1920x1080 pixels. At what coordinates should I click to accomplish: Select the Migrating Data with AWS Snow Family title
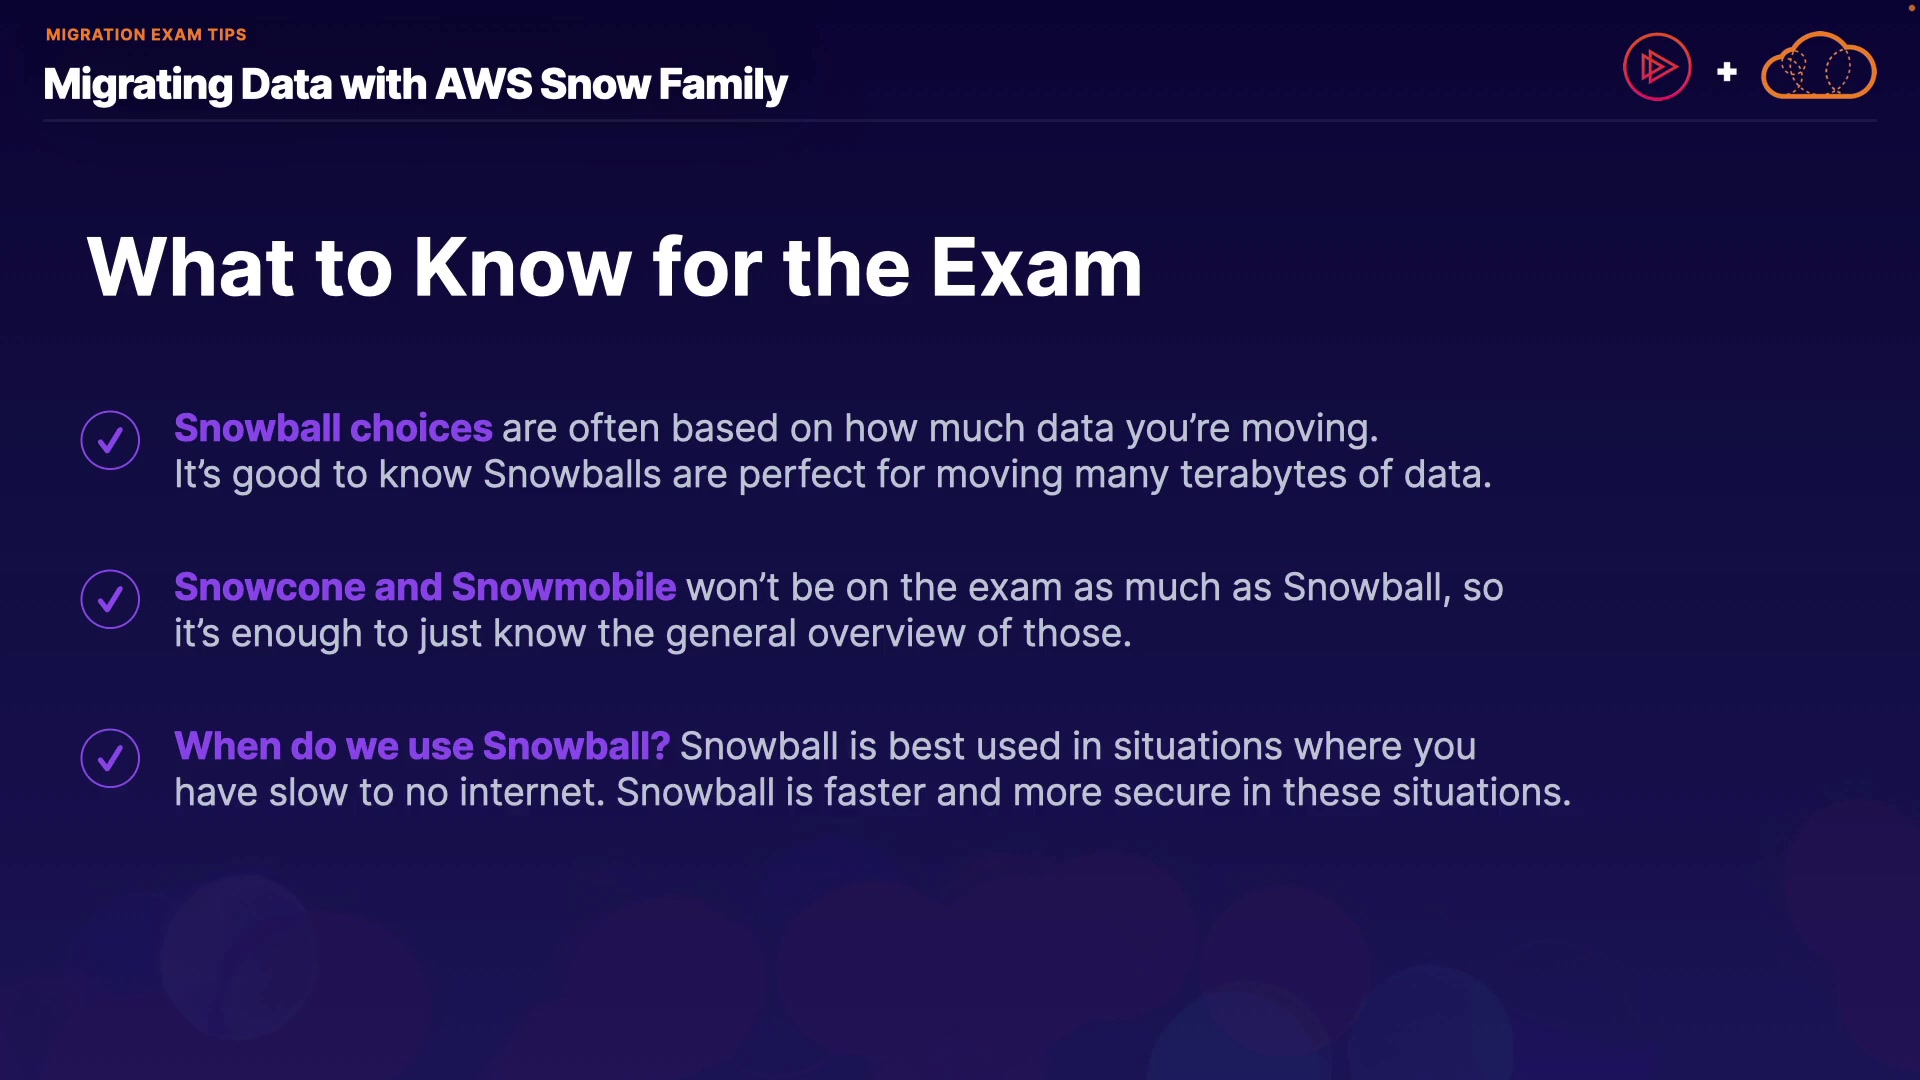(x=415, y=85)
